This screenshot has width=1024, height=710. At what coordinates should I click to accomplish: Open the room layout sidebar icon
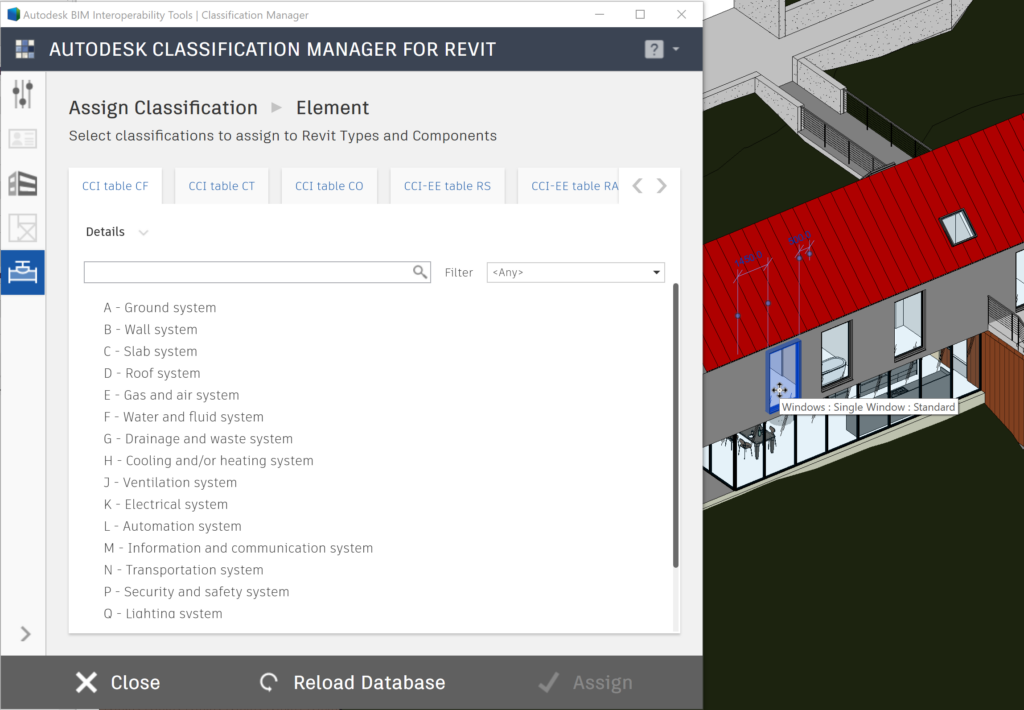[x=23, y=228]
